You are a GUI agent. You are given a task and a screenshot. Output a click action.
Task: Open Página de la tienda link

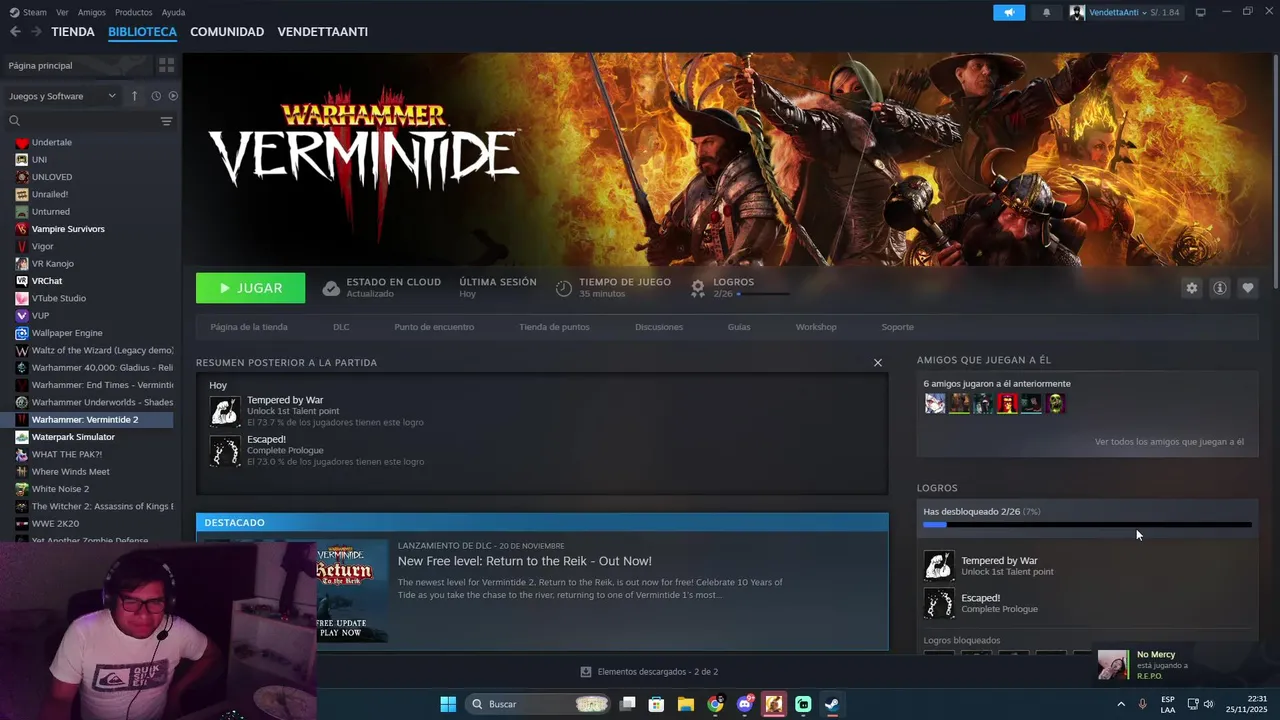pyautogui.click(x=249, y=327)
